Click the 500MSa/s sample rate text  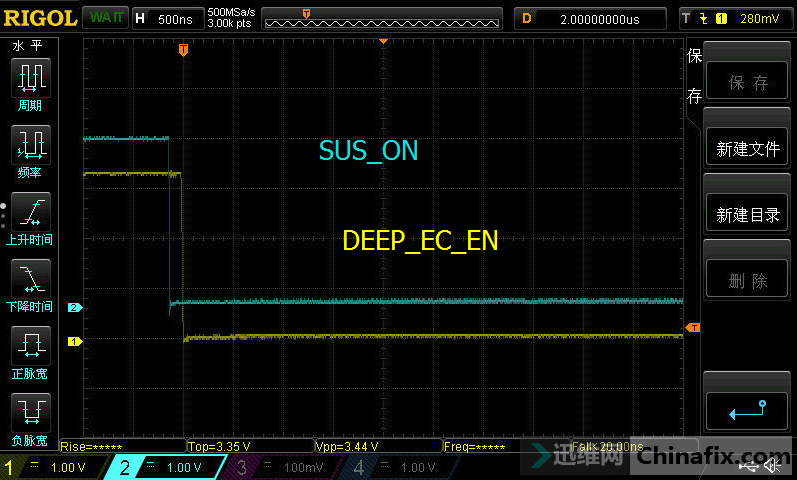click(x=231, y=12)
